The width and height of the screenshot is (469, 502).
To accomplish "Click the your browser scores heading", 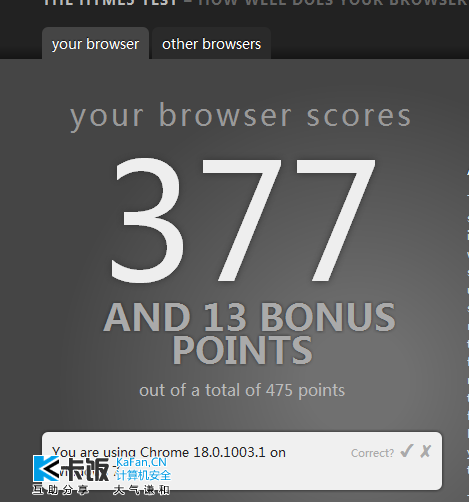I will [x=240, y=117].
